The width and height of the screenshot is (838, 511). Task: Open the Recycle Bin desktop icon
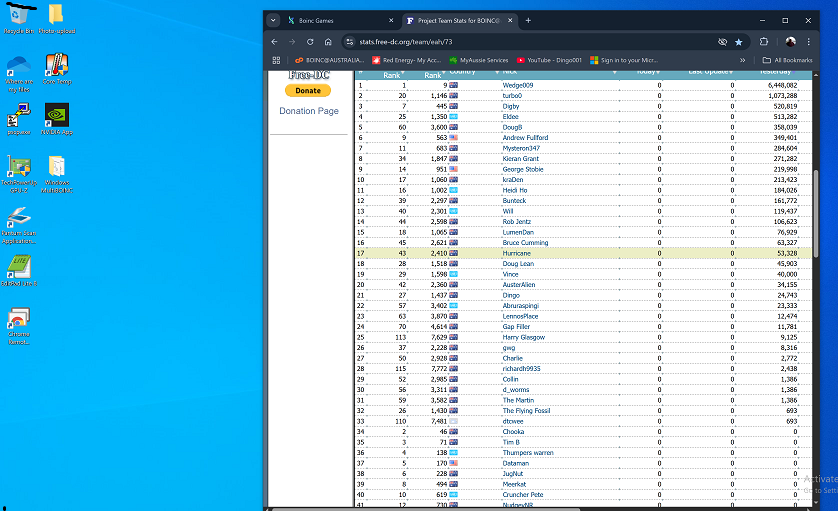point(19,18)
